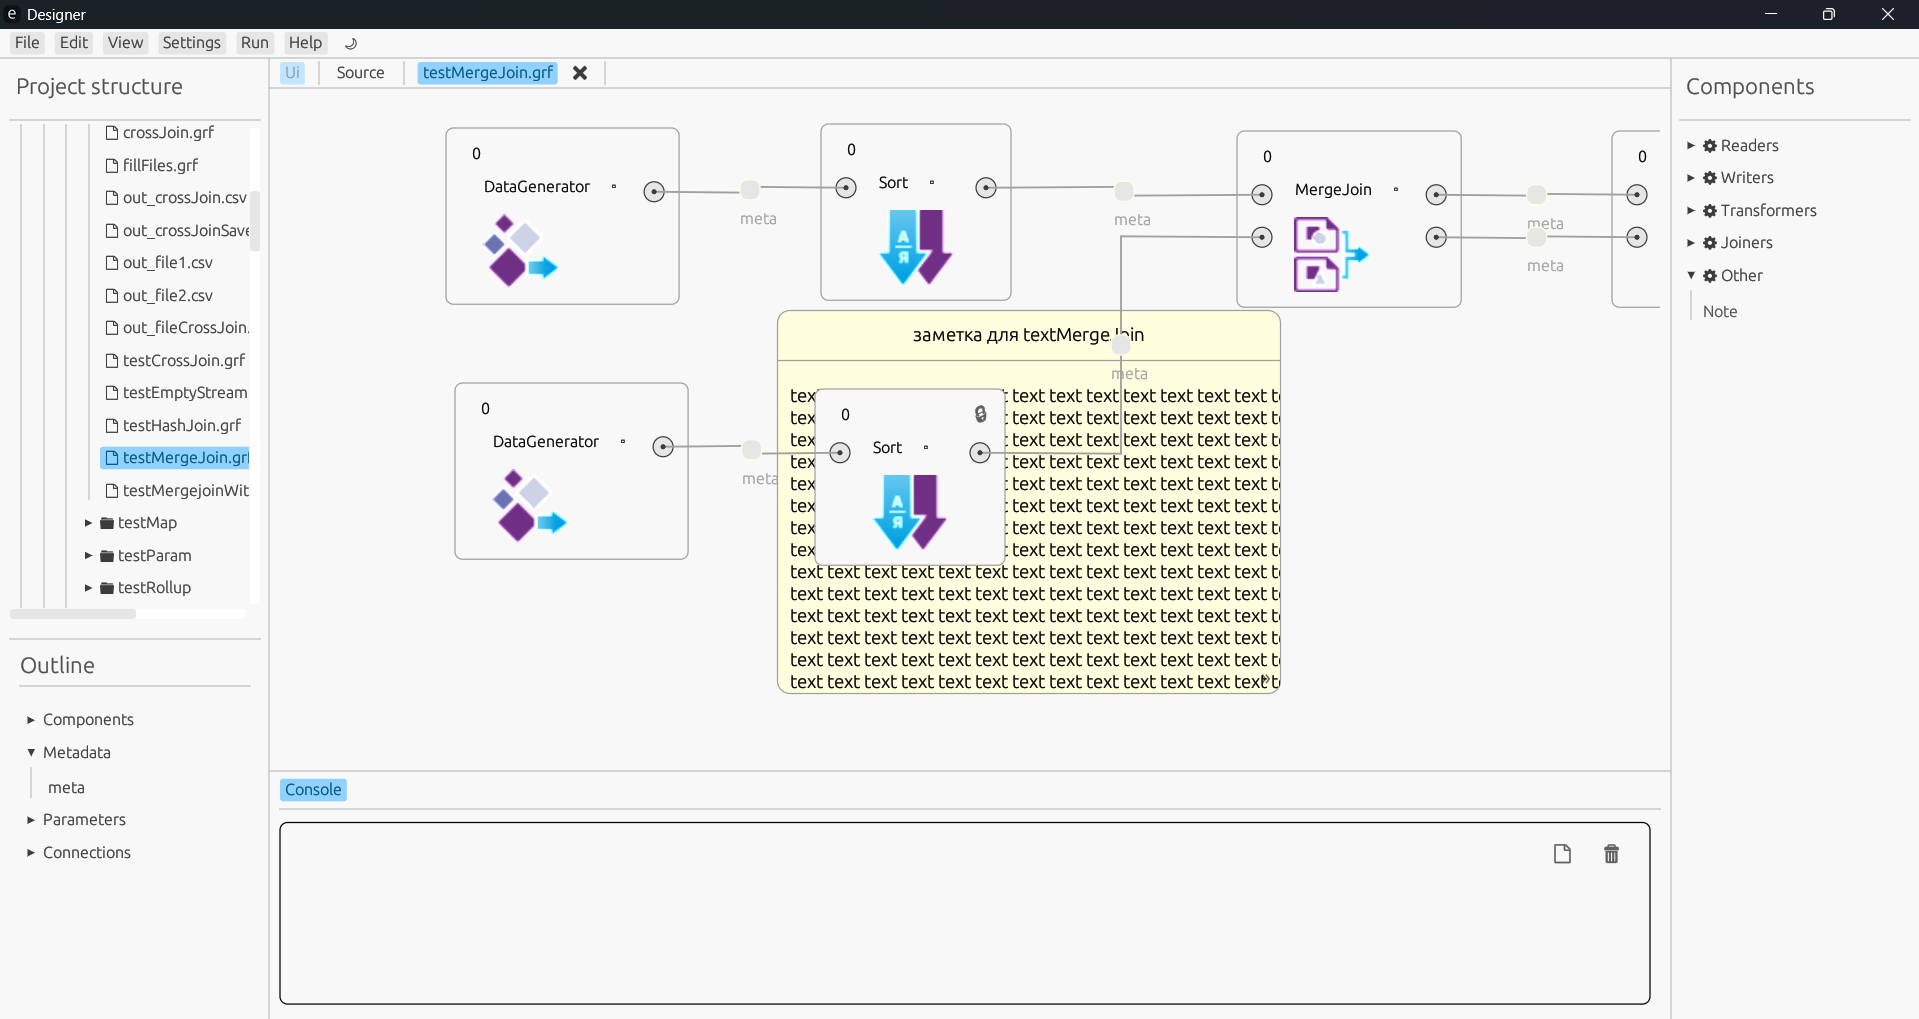This screenshot has height=1019, width=1919.
Task: Expand the testParam folder
Action: [x=88, y=556]
